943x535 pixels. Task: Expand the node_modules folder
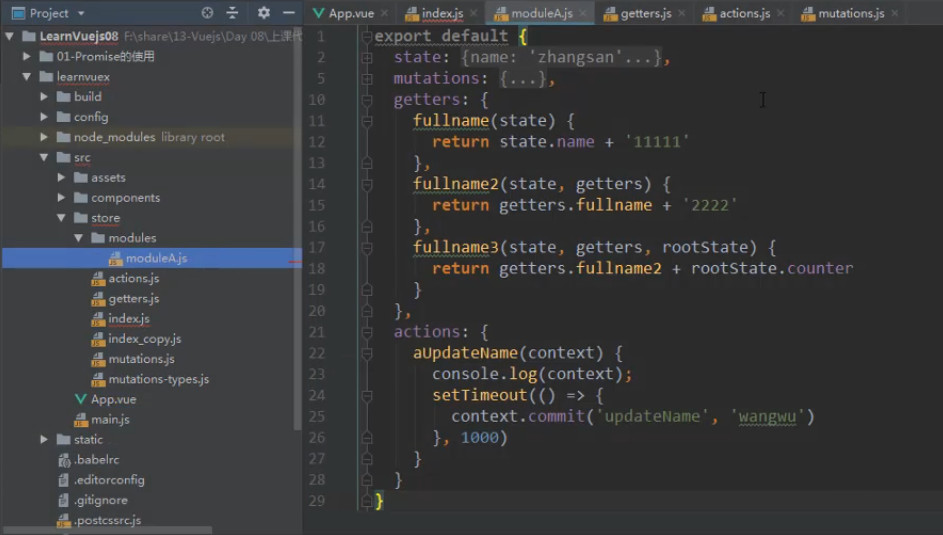coord(44,137)
